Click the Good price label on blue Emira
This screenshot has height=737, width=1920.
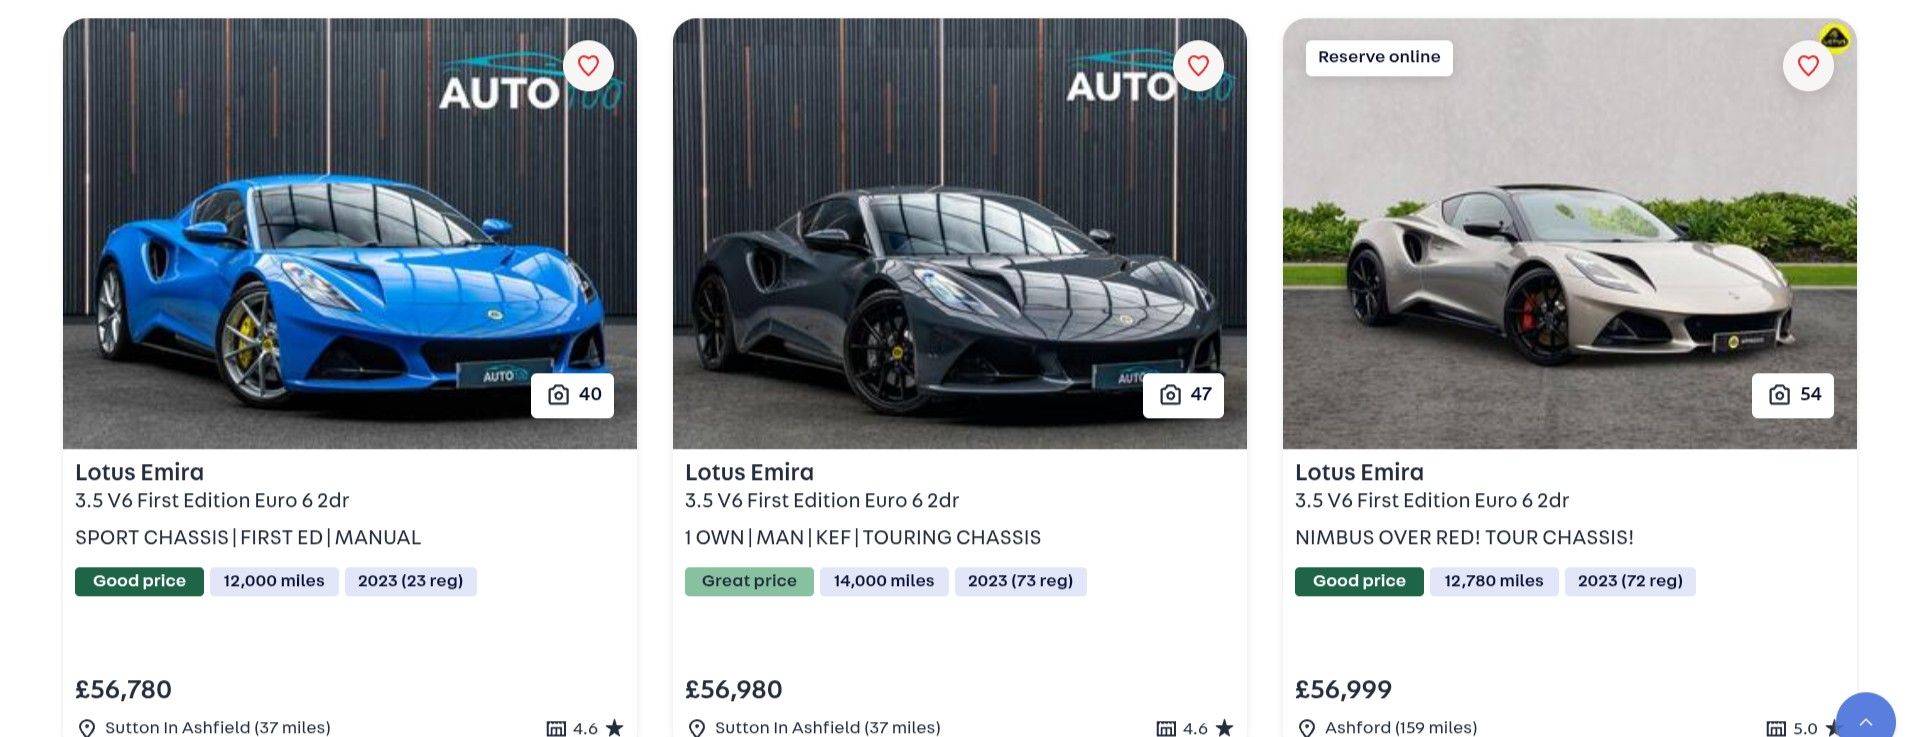[x=139, y=581]
